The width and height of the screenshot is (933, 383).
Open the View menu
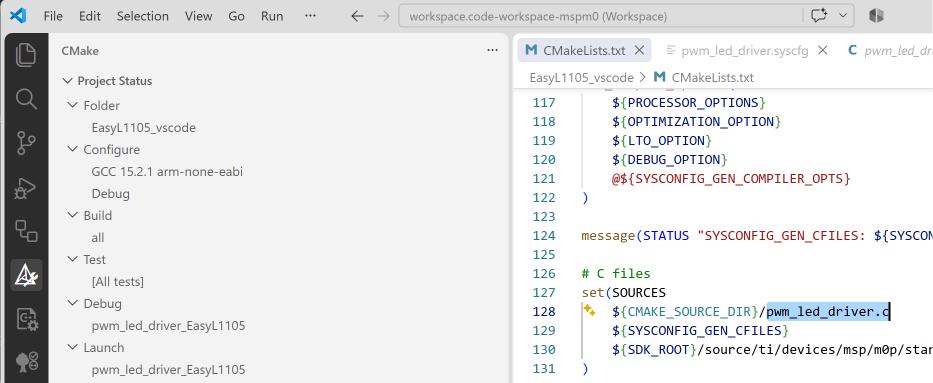(x=199, y=16)
